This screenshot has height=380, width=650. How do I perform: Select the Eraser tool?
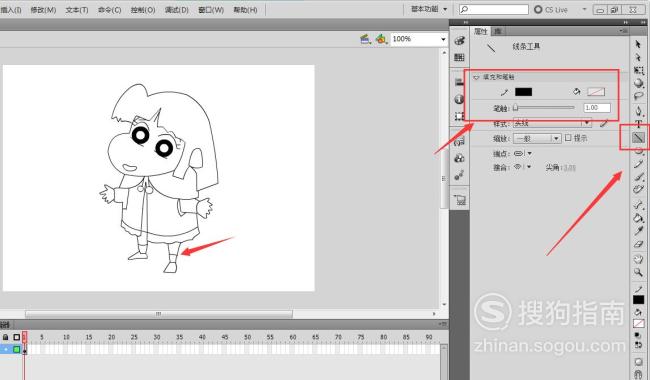pyautogui.click(x=638, y=244)
